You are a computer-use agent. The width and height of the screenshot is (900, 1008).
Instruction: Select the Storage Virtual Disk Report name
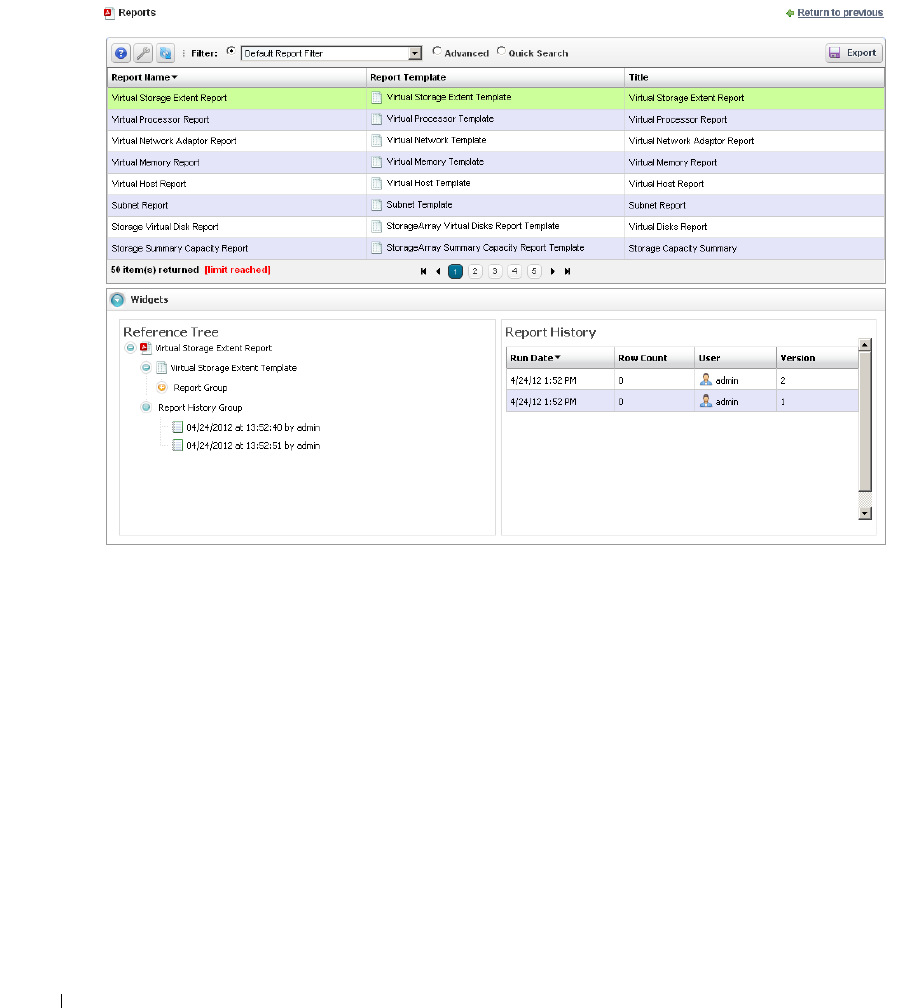point(165,227)
